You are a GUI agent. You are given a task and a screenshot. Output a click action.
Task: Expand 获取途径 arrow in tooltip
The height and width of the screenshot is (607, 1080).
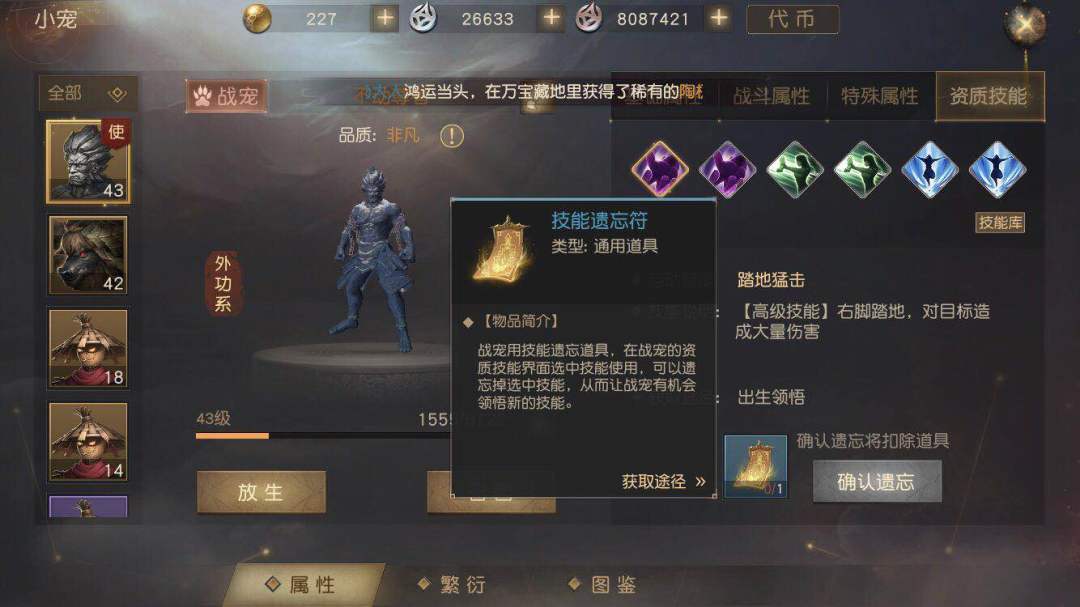coord(700,481)
